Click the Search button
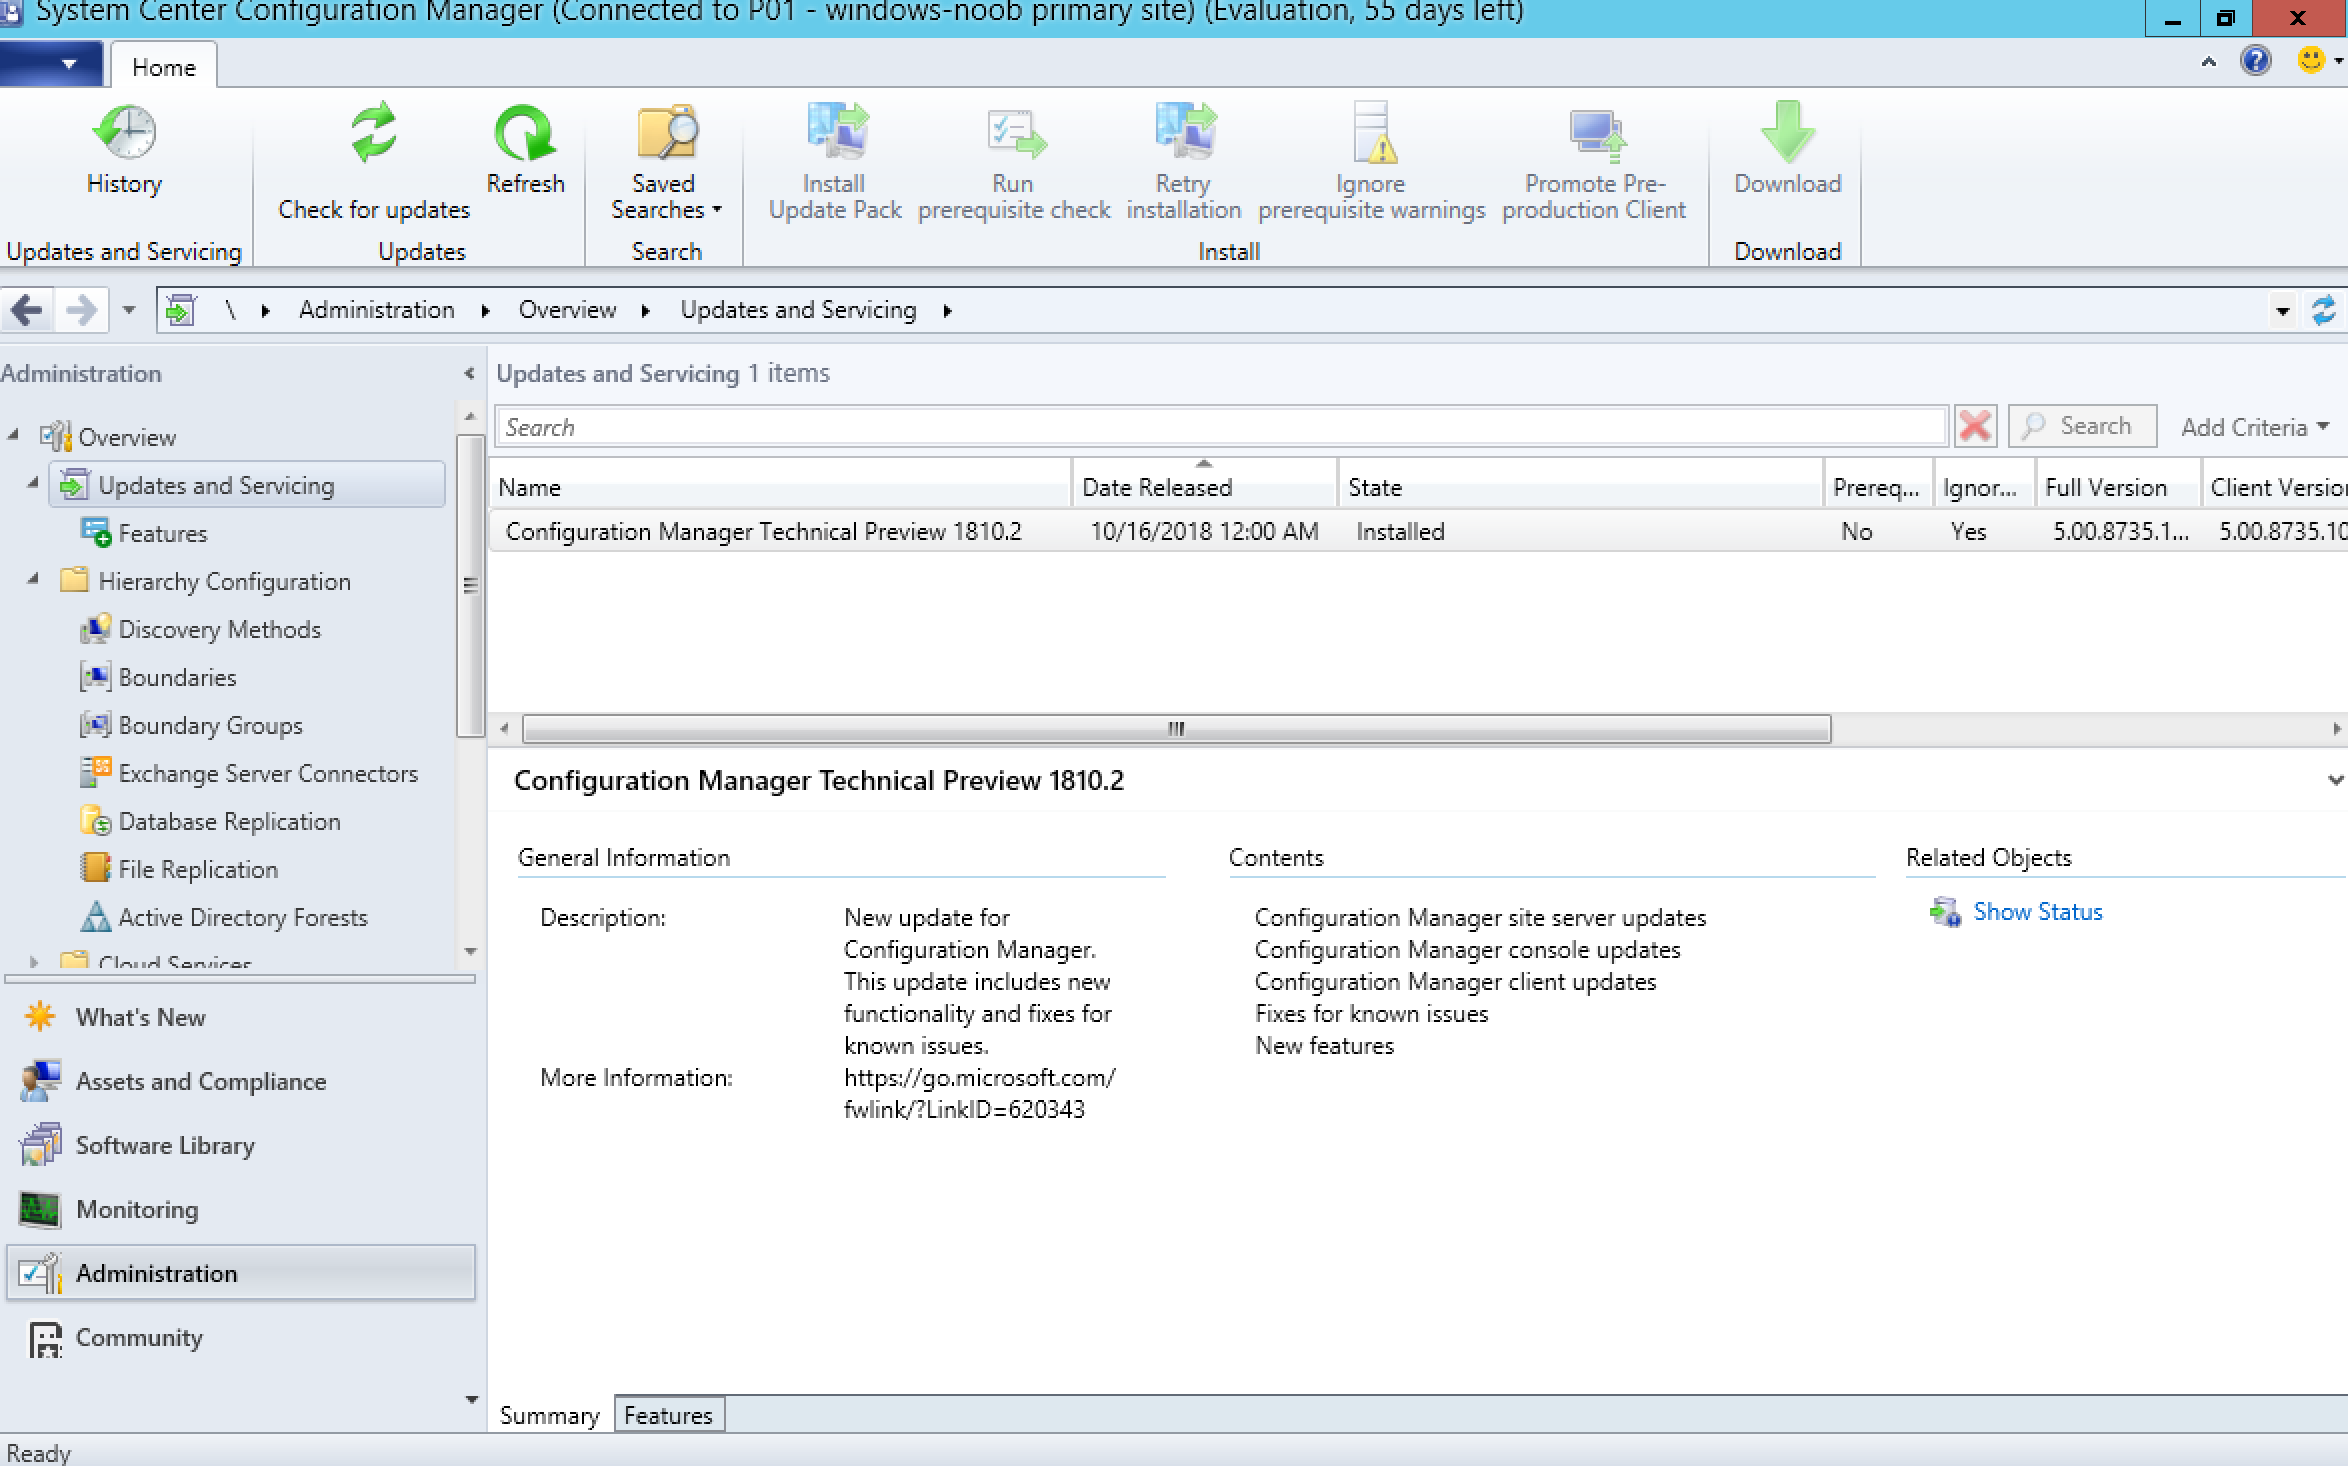 2081,426
